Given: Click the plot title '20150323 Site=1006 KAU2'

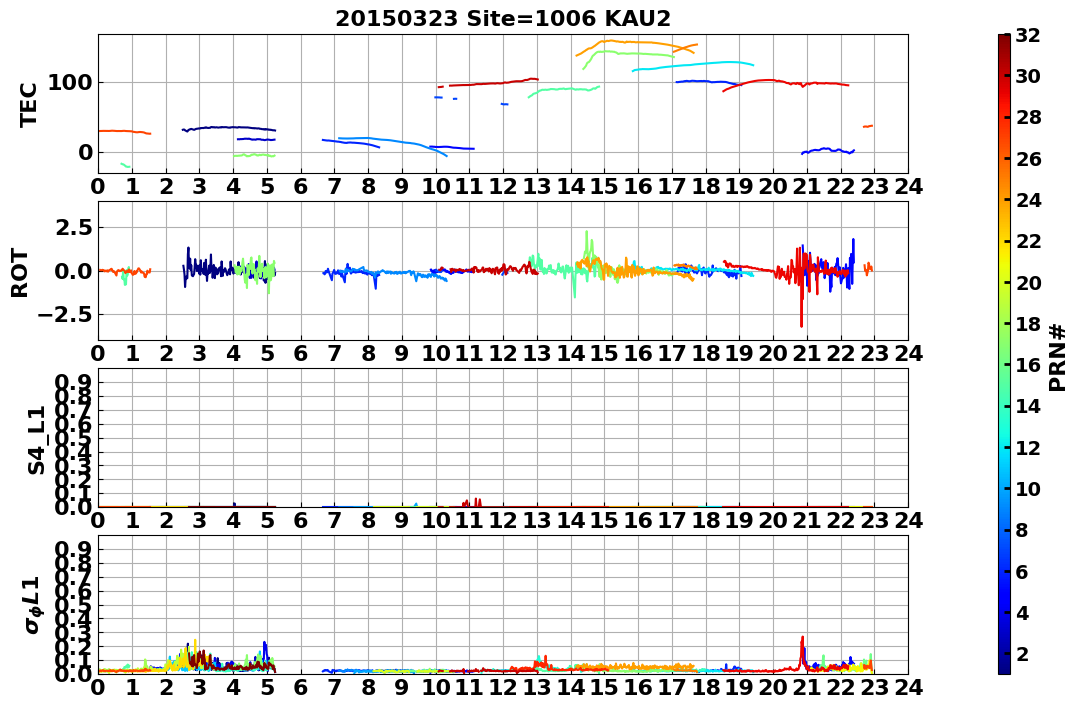Looking at the screenshot, I should (502, 19).
